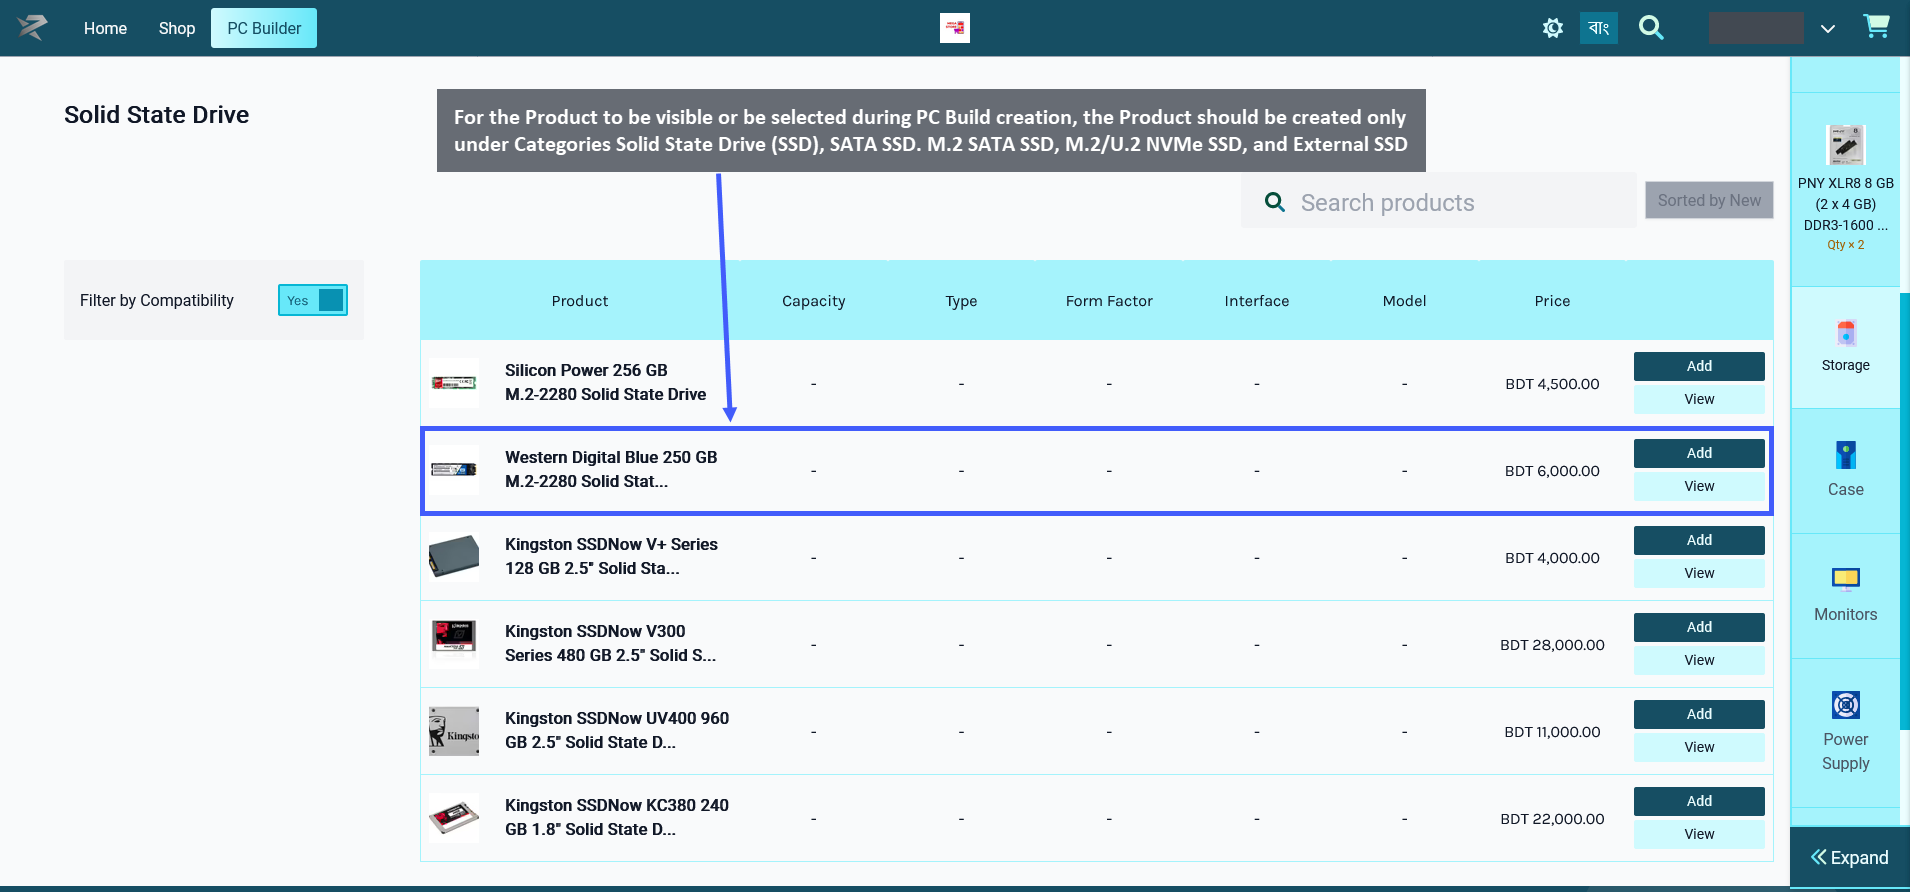
Task: Click the Capacity column header
Action: coord(813,301)
